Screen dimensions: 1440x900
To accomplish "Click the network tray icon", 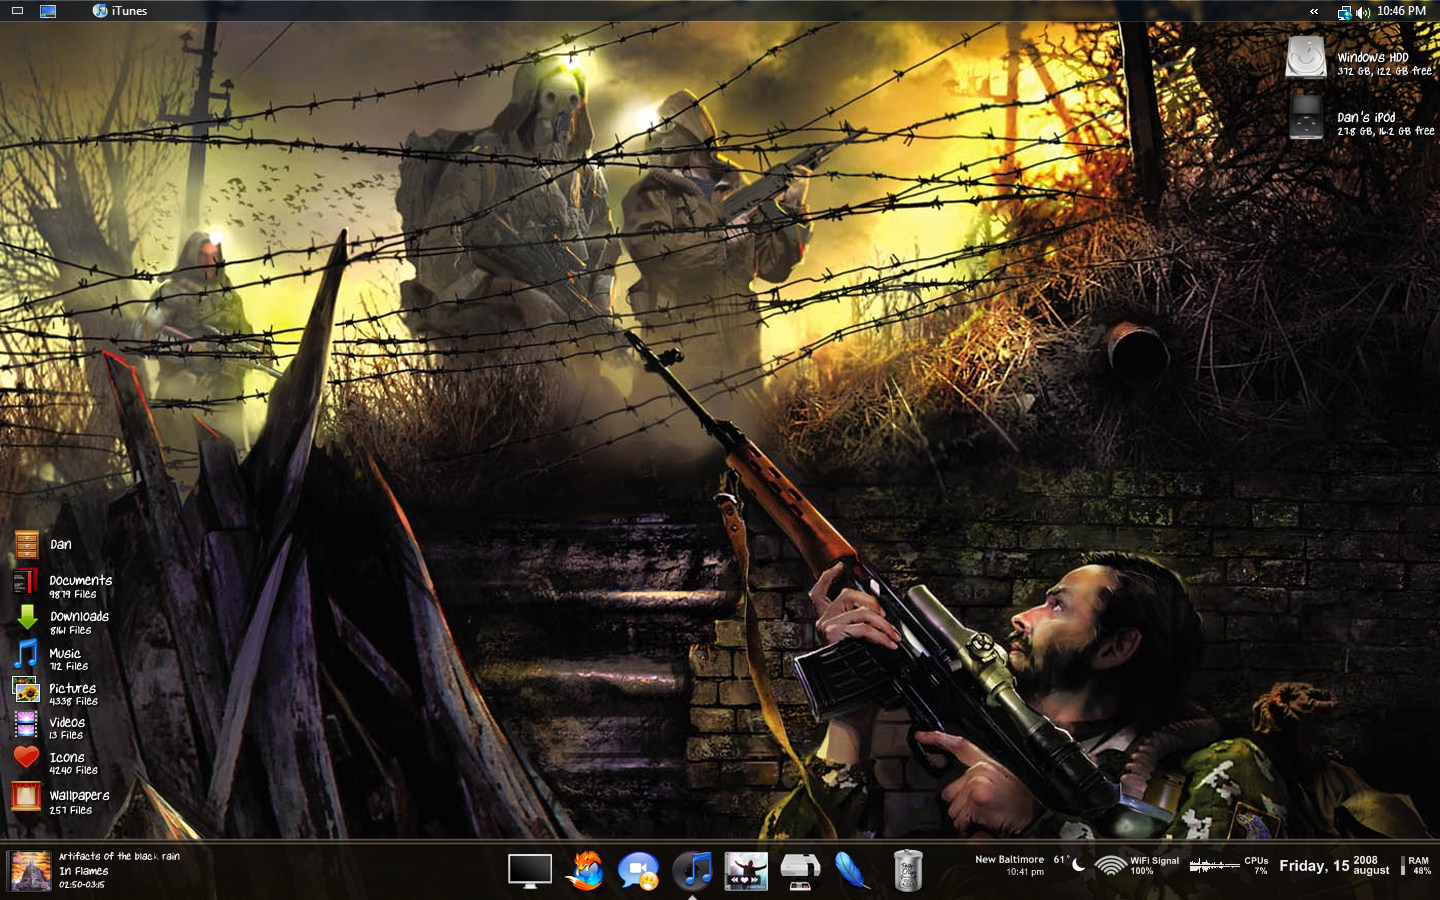I will pyautogui.click(x=1345, y=12).
